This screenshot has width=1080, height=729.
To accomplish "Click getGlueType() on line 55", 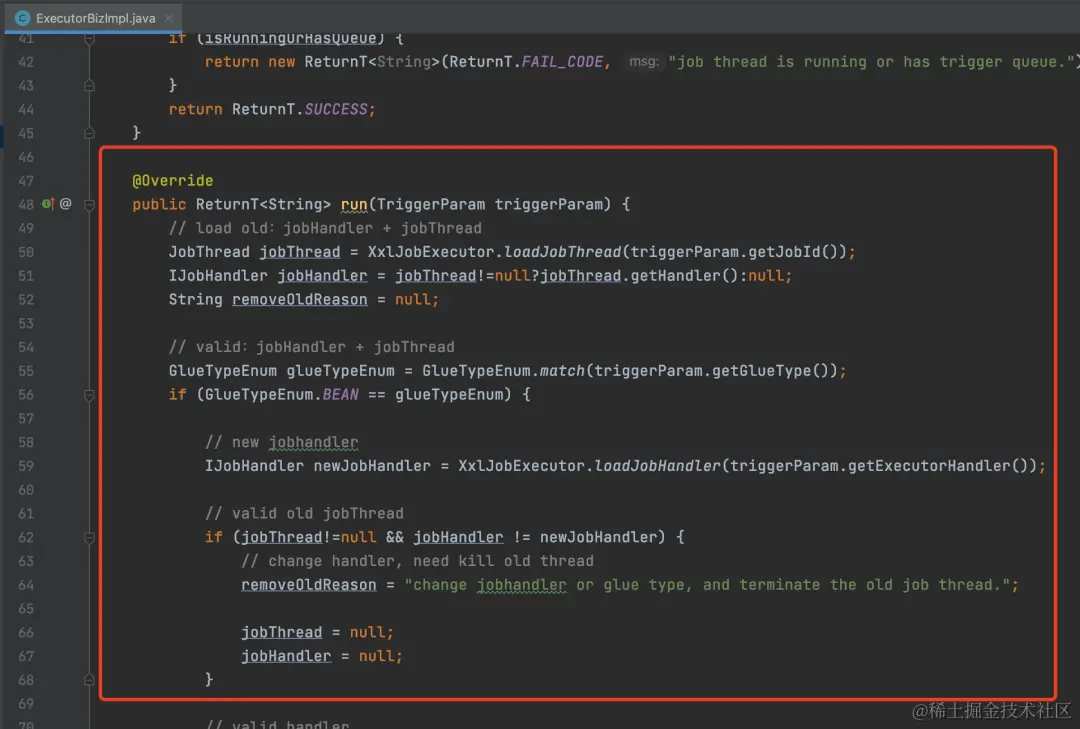I will click(771, 371).
